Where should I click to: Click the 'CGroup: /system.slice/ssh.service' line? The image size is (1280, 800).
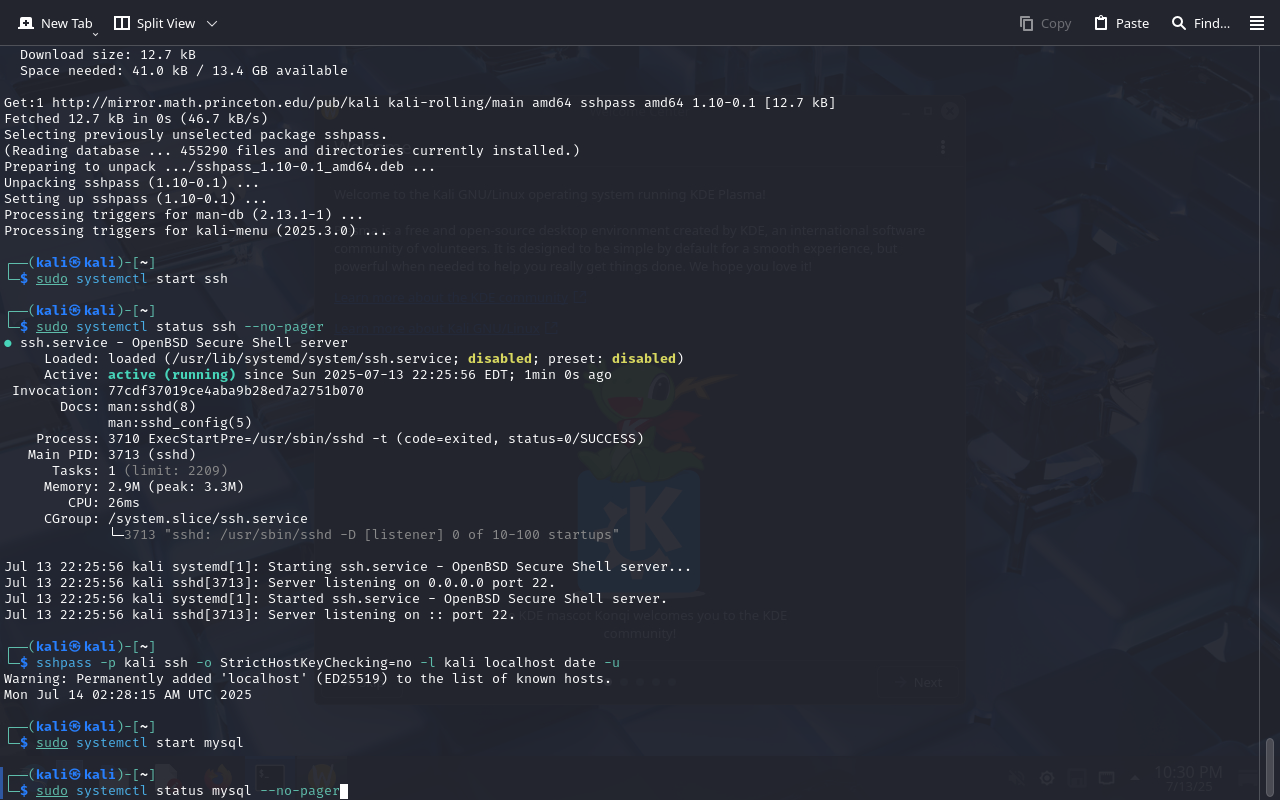pos(176,519)
